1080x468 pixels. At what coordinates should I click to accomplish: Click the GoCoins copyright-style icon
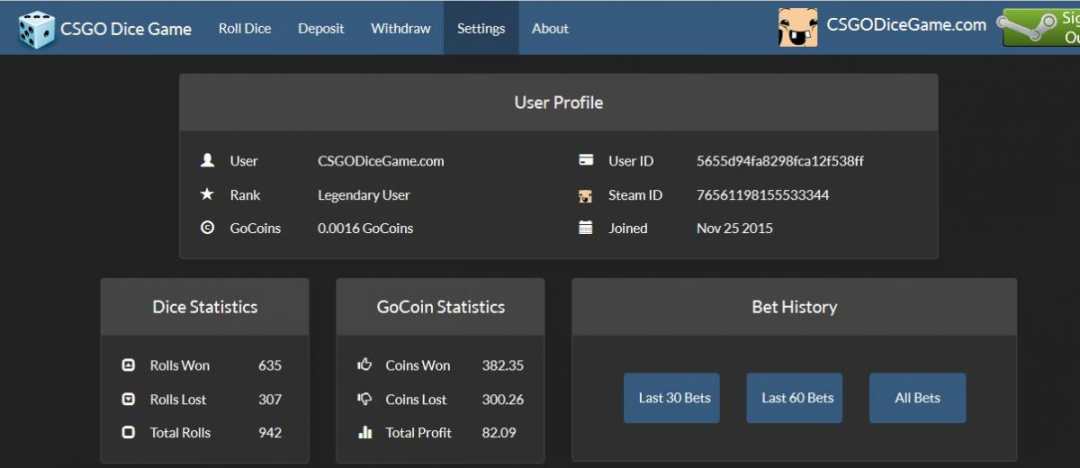[x=207, y=228]
